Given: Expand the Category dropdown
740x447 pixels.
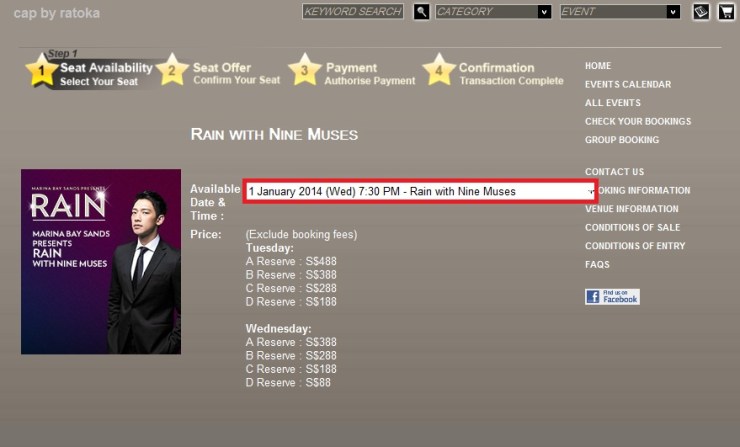Looking at the screenshot, I should [493, 12].
